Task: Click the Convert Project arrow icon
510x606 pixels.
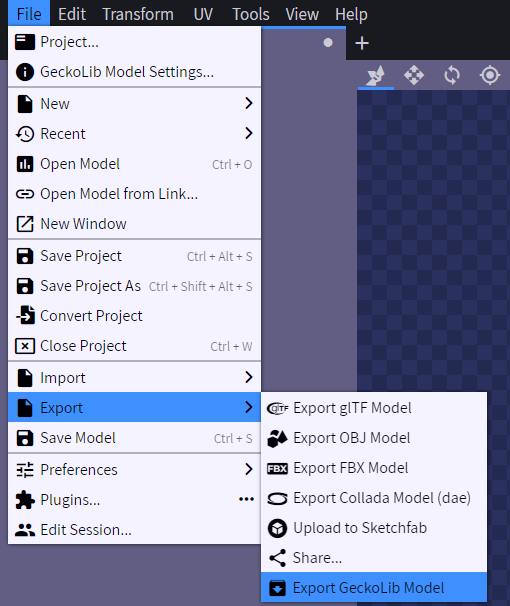Action: tap(26, 315)
